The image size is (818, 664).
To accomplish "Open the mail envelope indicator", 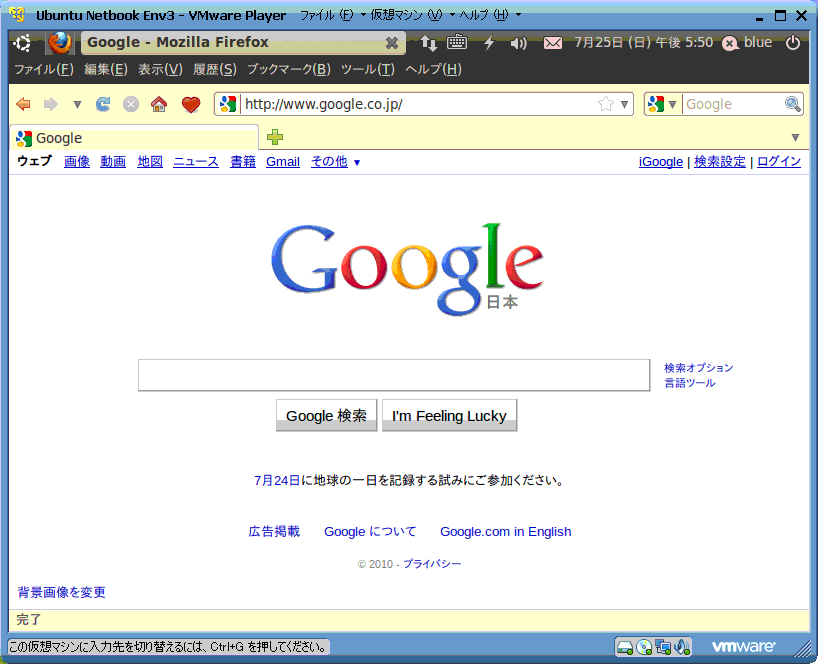I will (552, 43).
